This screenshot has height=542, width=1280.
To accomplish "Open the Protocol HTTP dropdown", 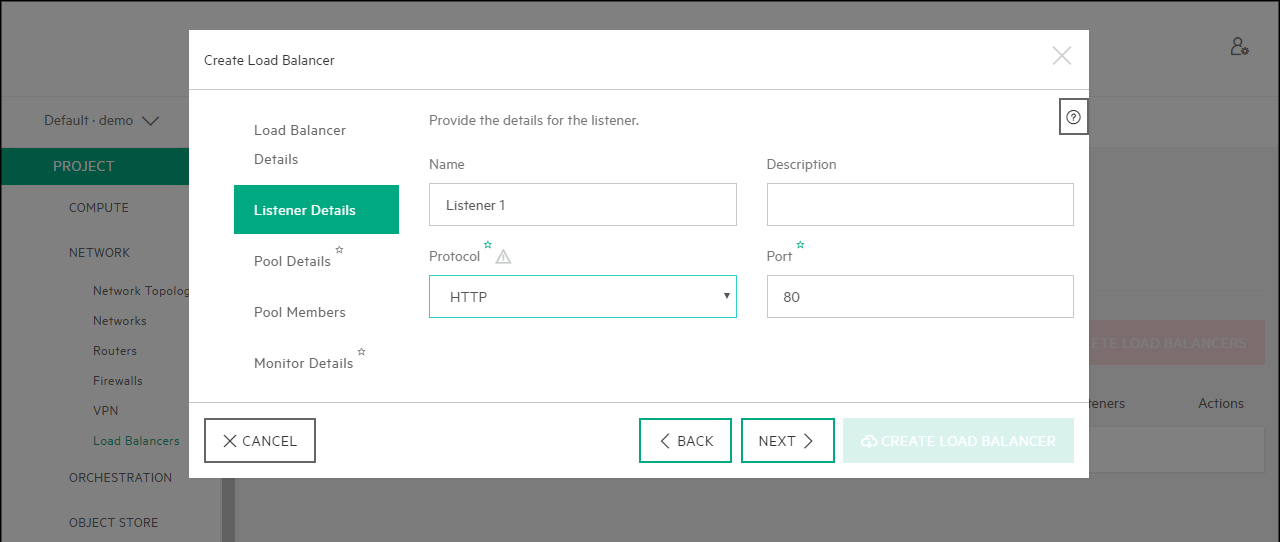I will pyautogui.click(x=582, y=297).
